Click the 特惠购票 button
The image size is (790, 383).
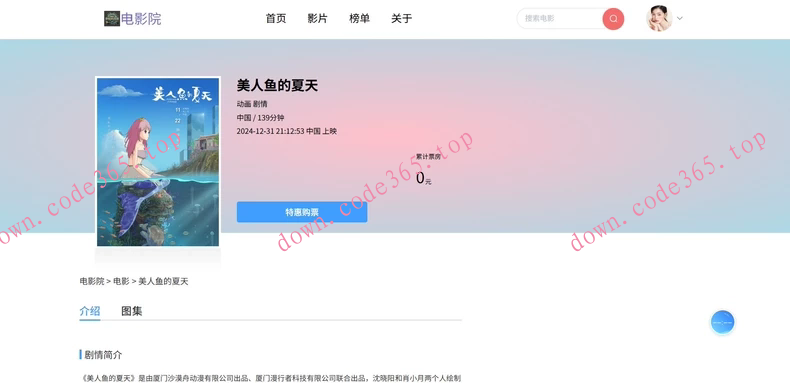[x=302, y=212]
